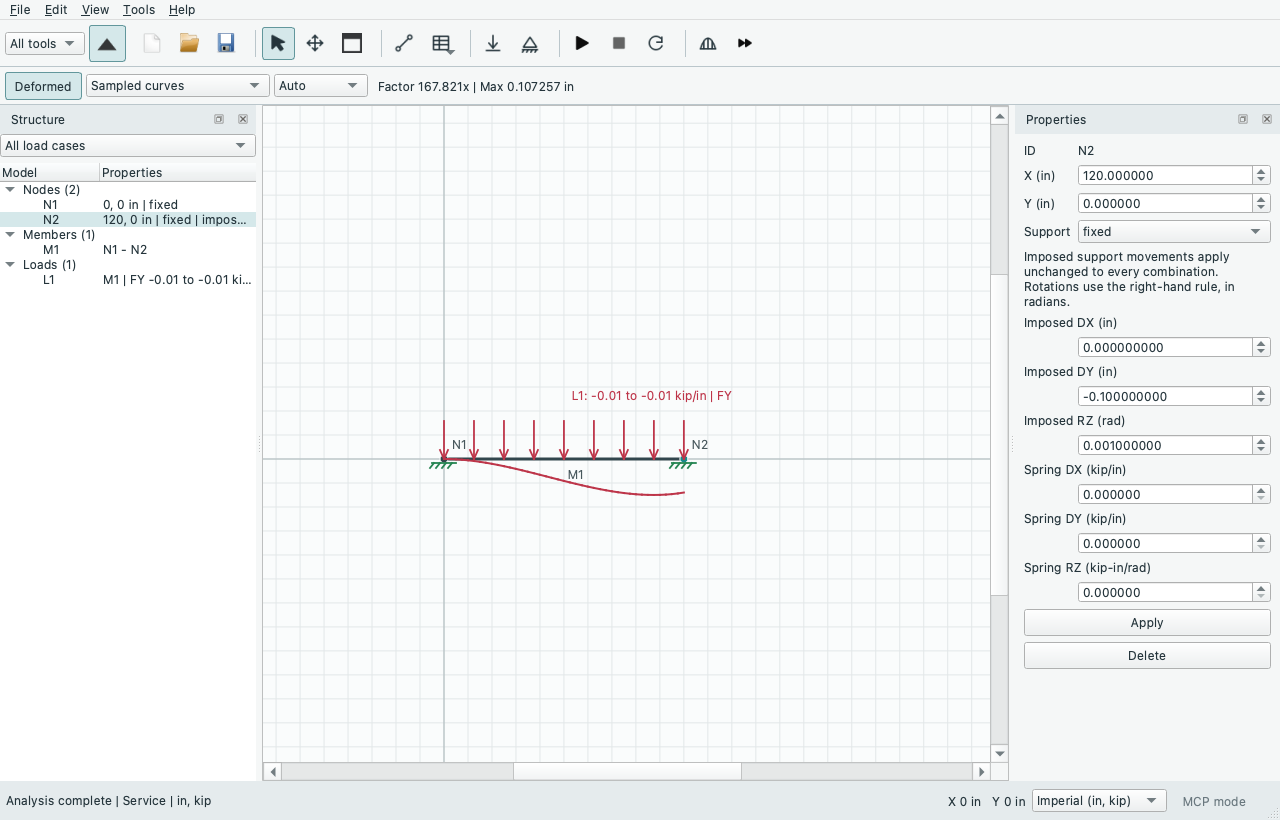Click the horizontal canvas scrollbar thumb

627,772
